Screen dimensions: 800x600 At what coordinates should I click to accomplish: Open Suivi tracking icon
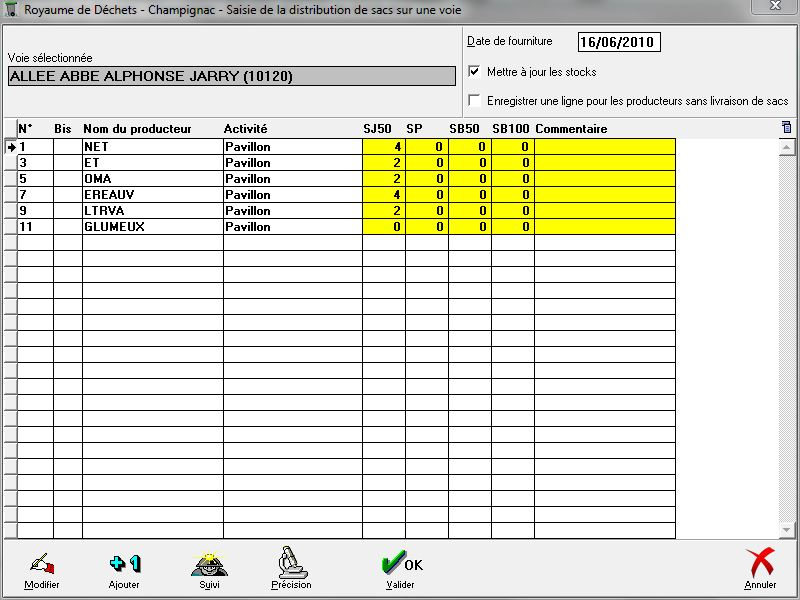point(206,564)
